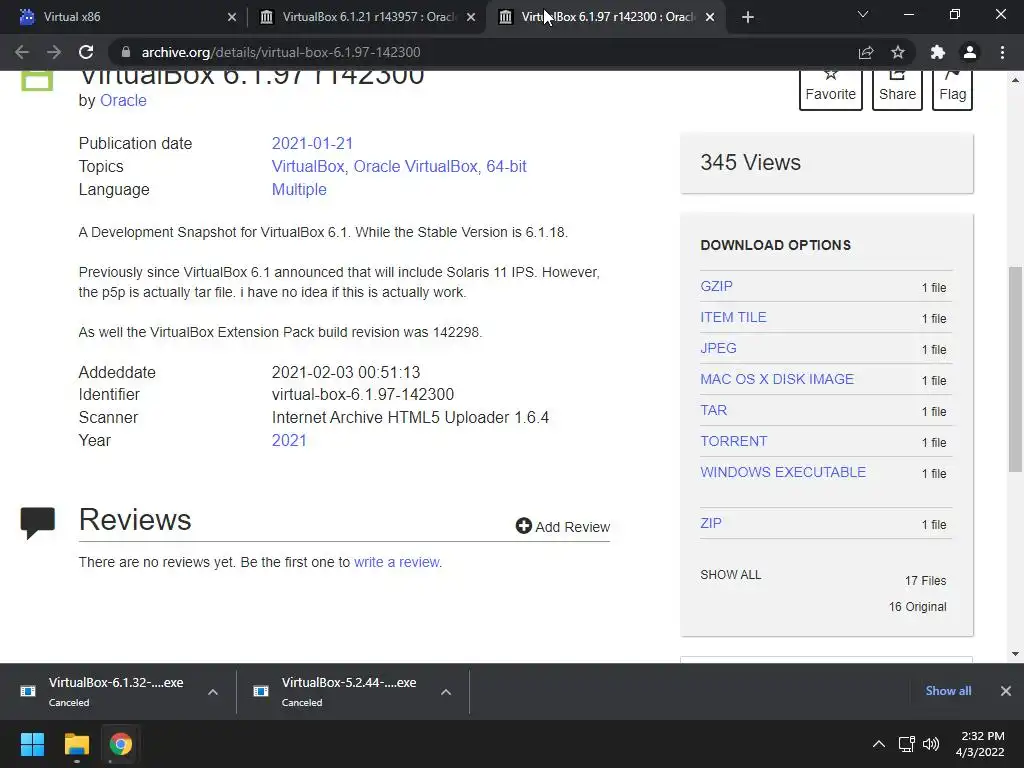
Task: Download the GZIP file
Action: 716,287
